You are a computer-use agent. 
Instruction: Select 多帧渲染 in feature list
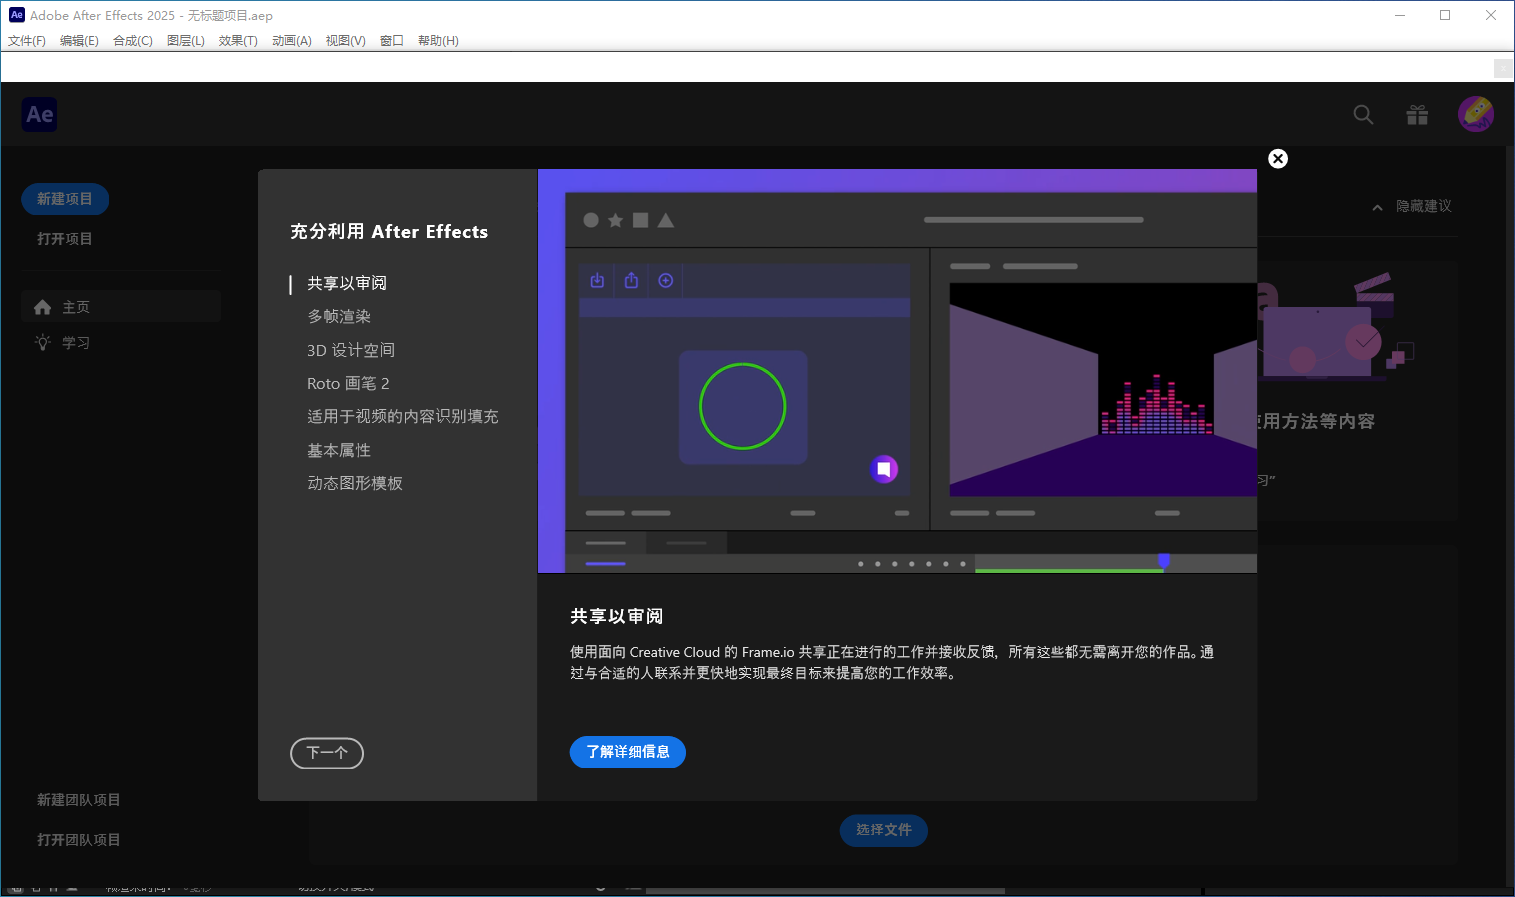point(339,317)
